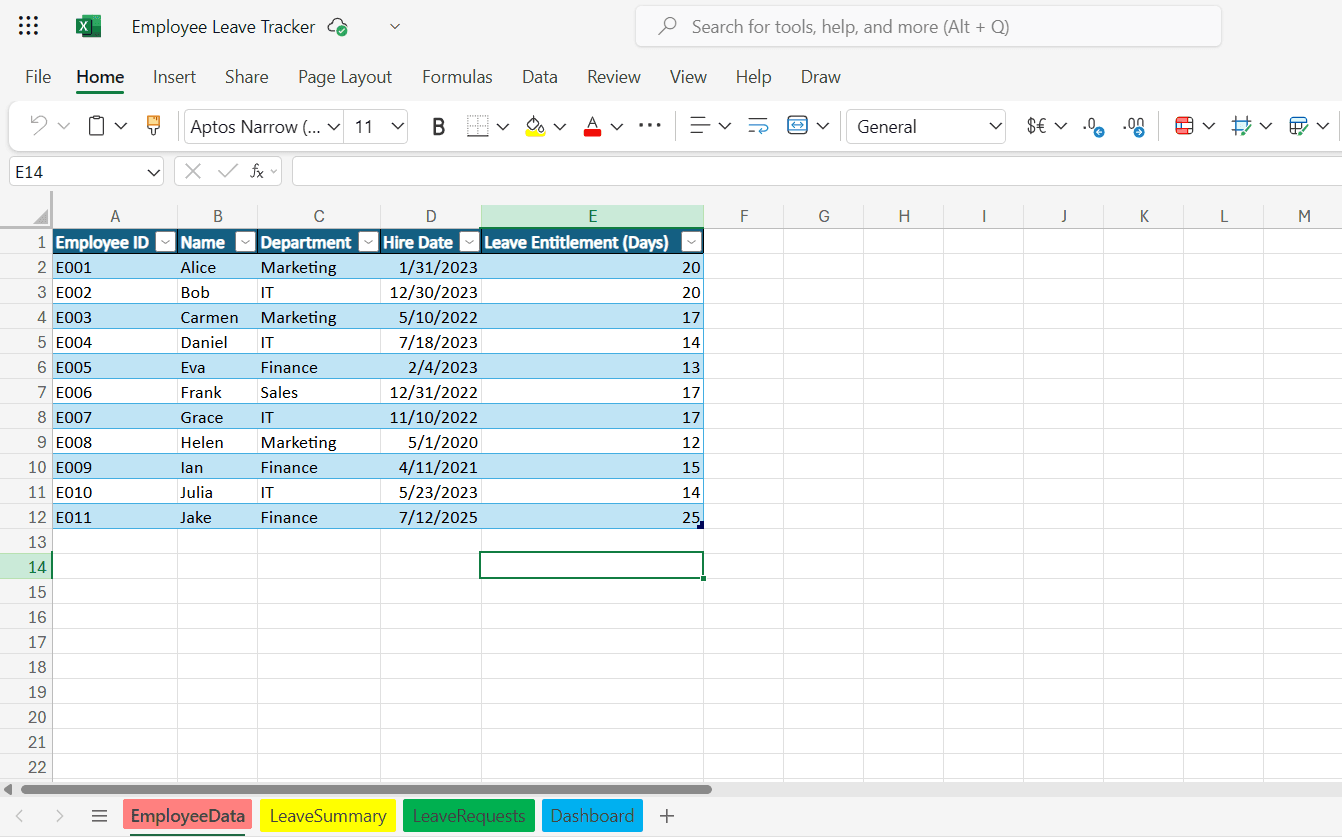Open the Number Format combo box
This screenshot has height=837, width=1342.
click(x=925, y=126)
